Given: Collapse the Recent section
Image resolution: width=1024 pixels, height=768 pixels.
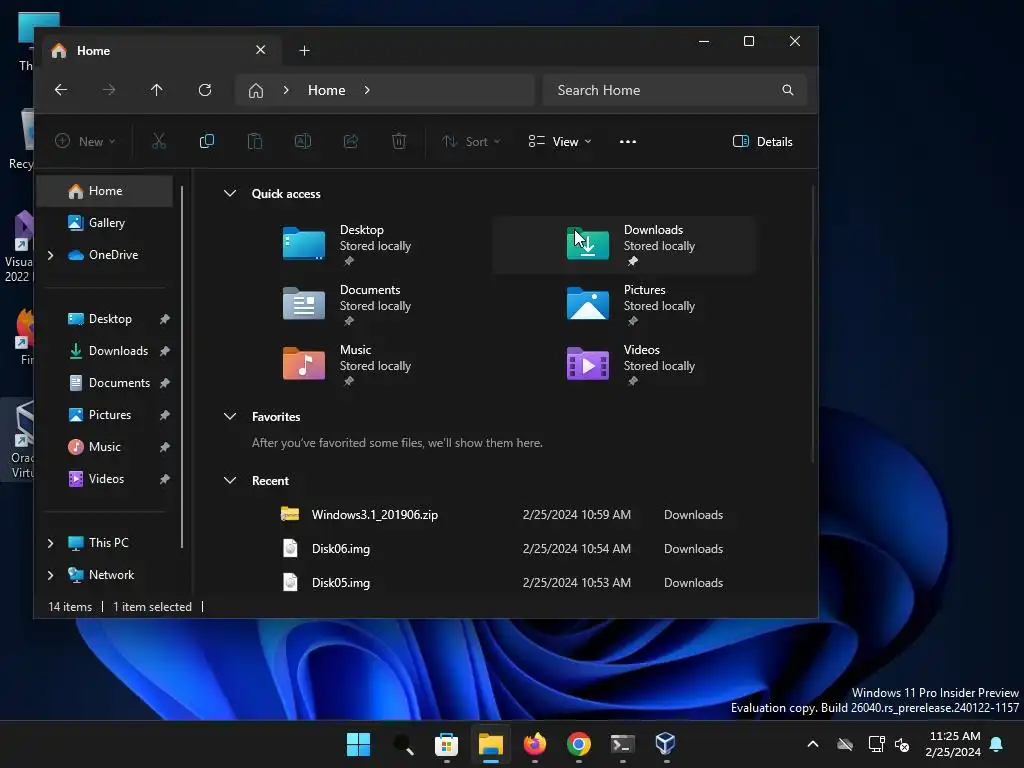Looking at the screenshot, I should pos(230,481).
